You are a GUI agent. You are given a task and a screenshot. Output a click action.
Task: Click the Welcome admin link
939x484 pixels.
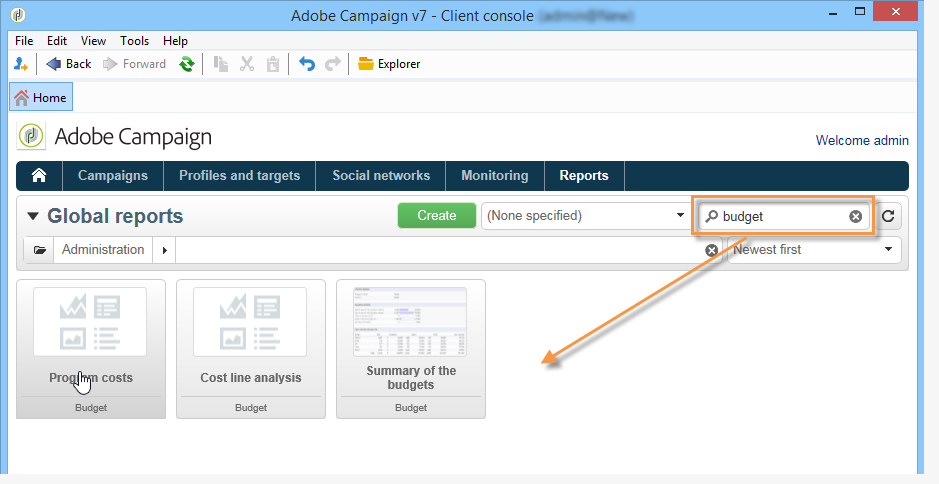(862, 140)
